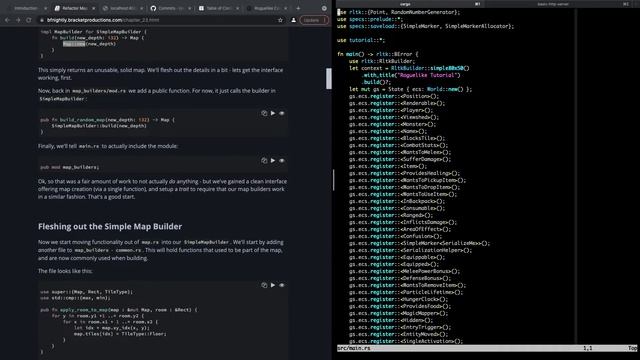Click the register::<MagicMapper> line

(x=398, y=313)
